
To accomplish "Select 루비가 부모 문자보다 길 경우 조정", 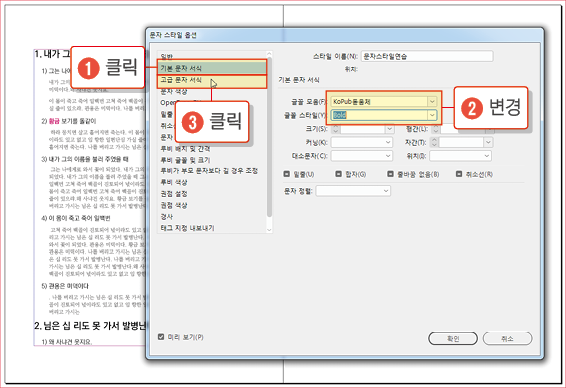I will pos(209,171).
